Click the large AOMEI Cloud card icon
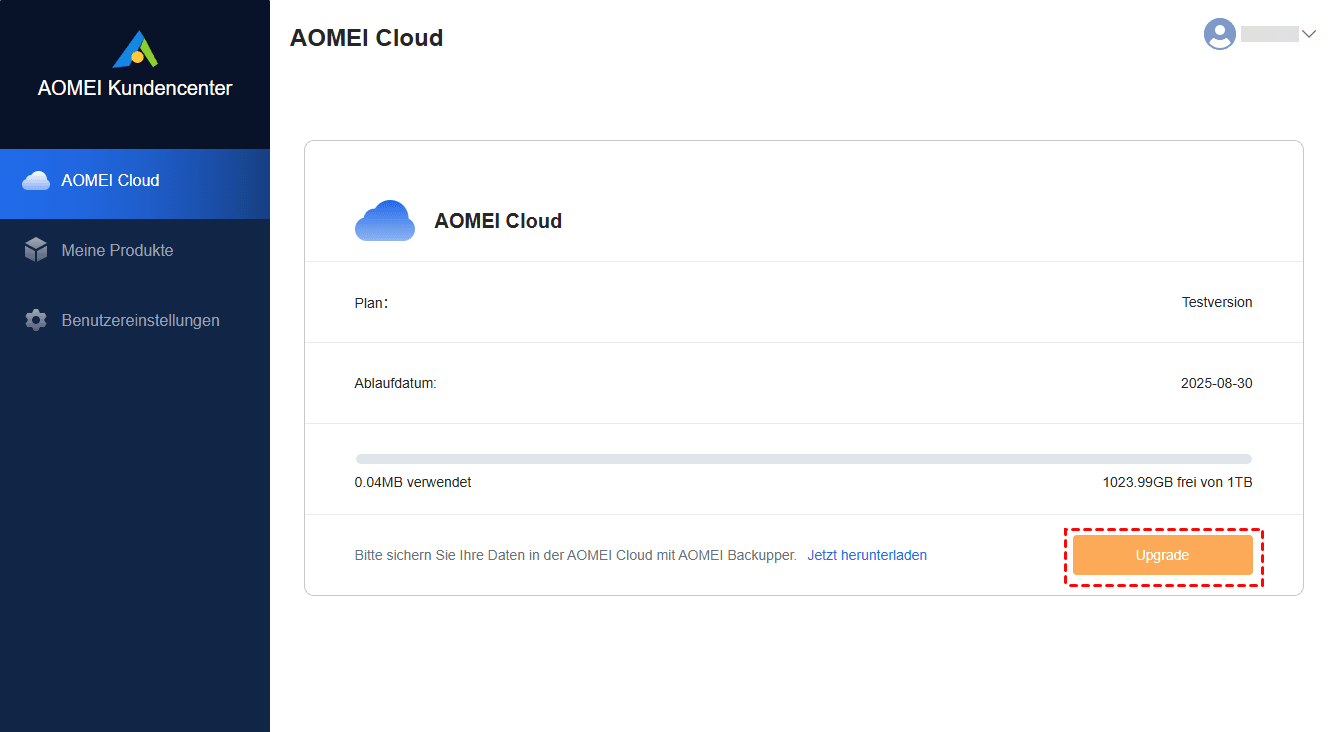The height and width of the screenshot is (732, 1337). [x=385, y=221]
